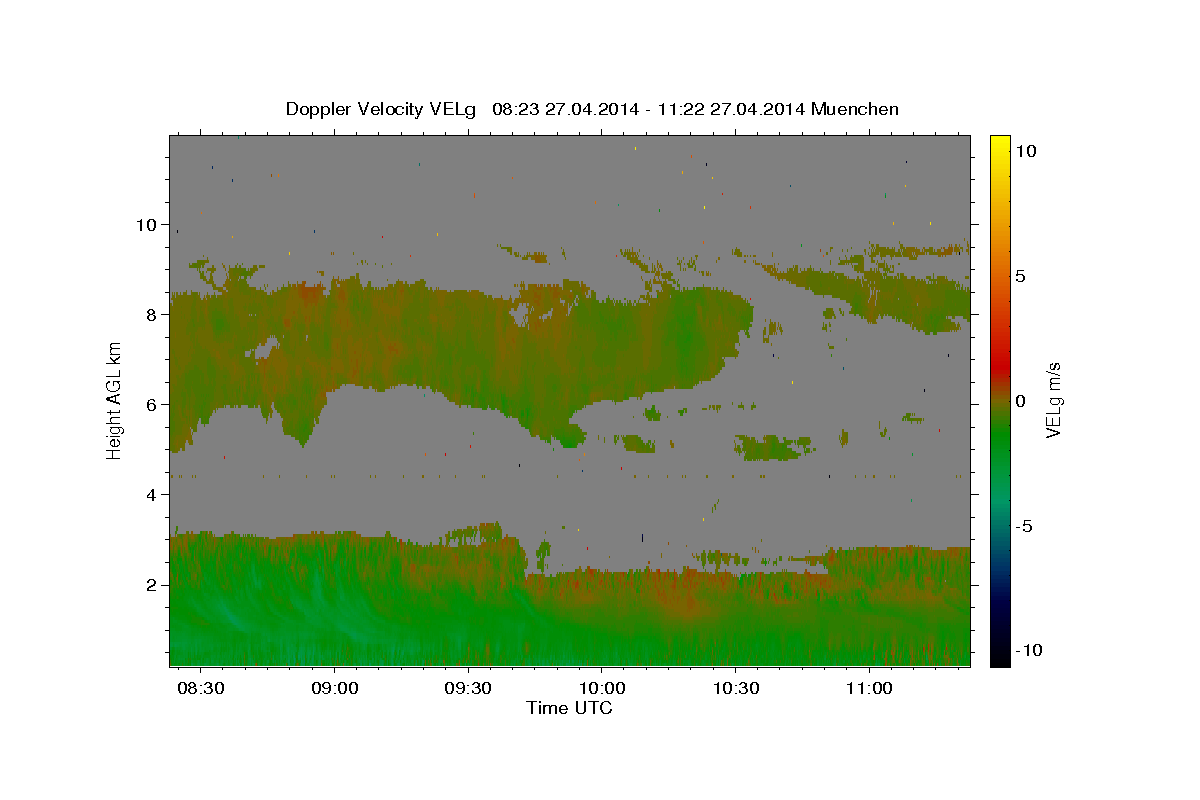Click the plot title 'Doppler Velocity VELg'
The width and height of the screenshot is (1200, 800).
(x=381, y=109)
